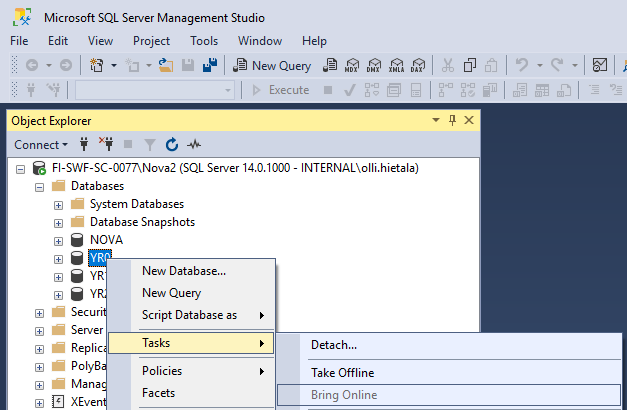
Task: Click the MDX query icon
Action: pyautogui.click(x=351, y=65)
